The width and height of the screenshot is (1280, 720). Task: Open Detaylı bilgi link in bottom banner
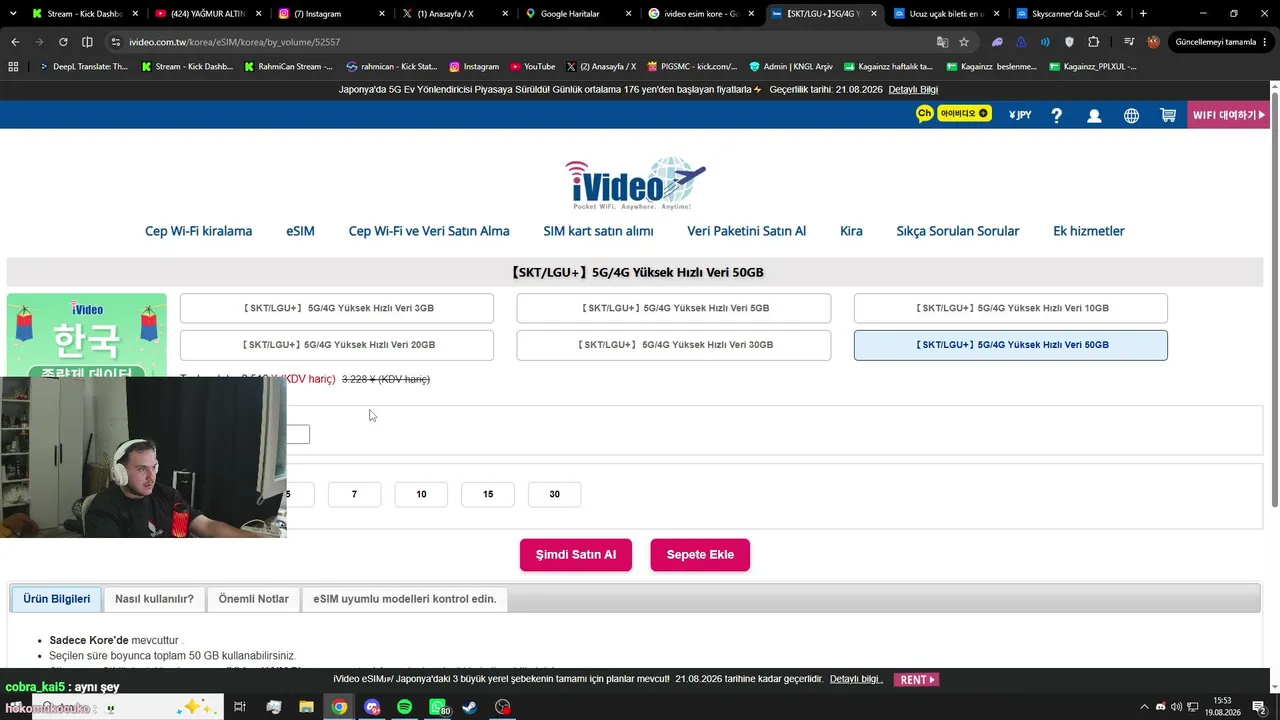pos(856,679)
